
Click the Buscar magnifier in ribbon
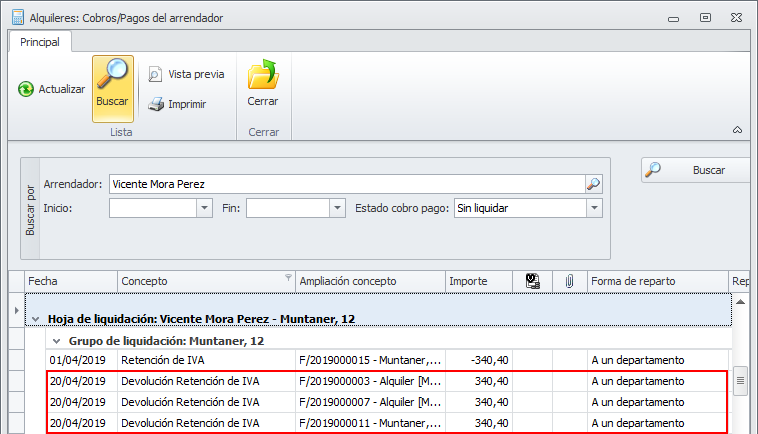point(112,89)
